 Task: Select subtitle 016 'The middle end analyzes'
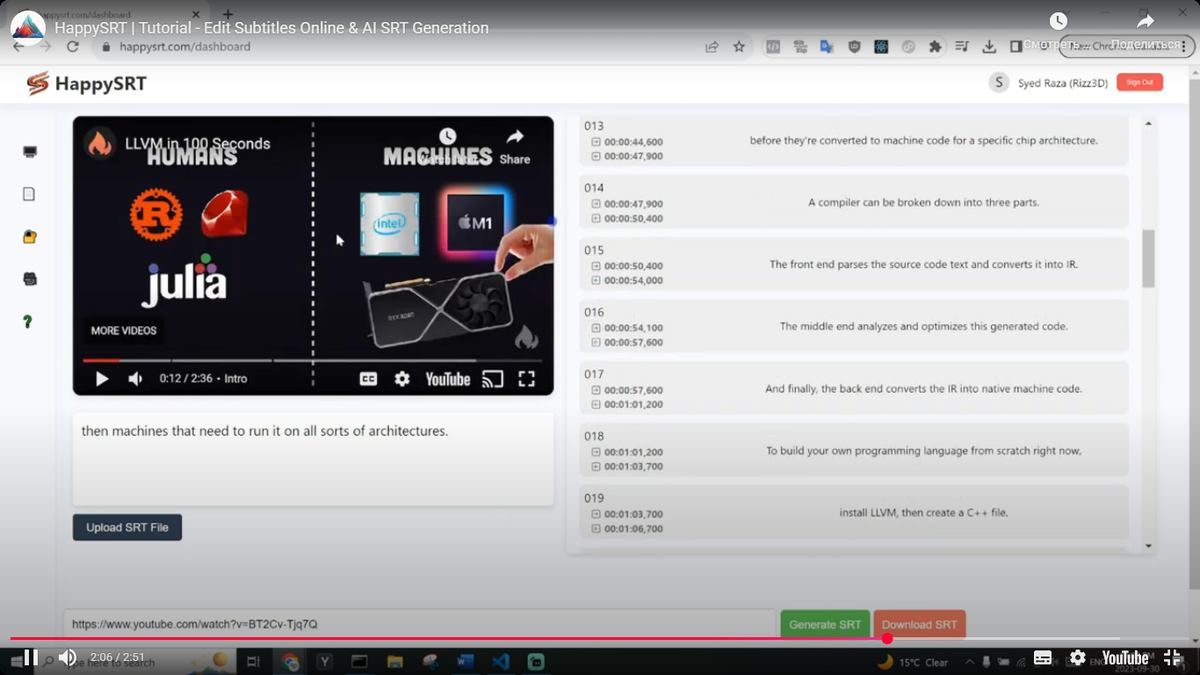point(924,327)
